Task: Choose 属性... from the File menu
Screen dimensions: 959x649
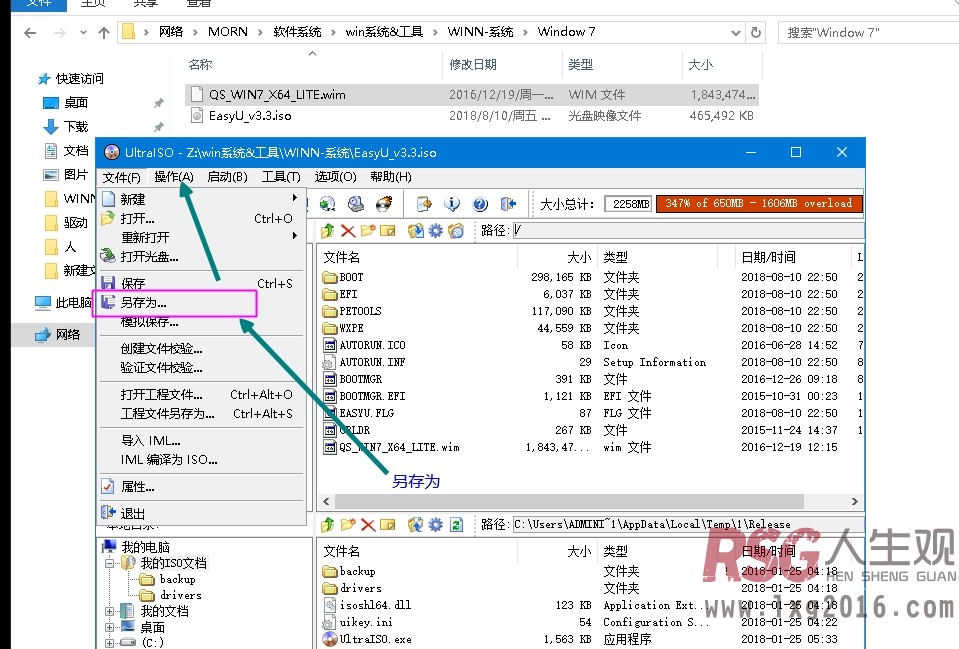Action: [201, 487]
